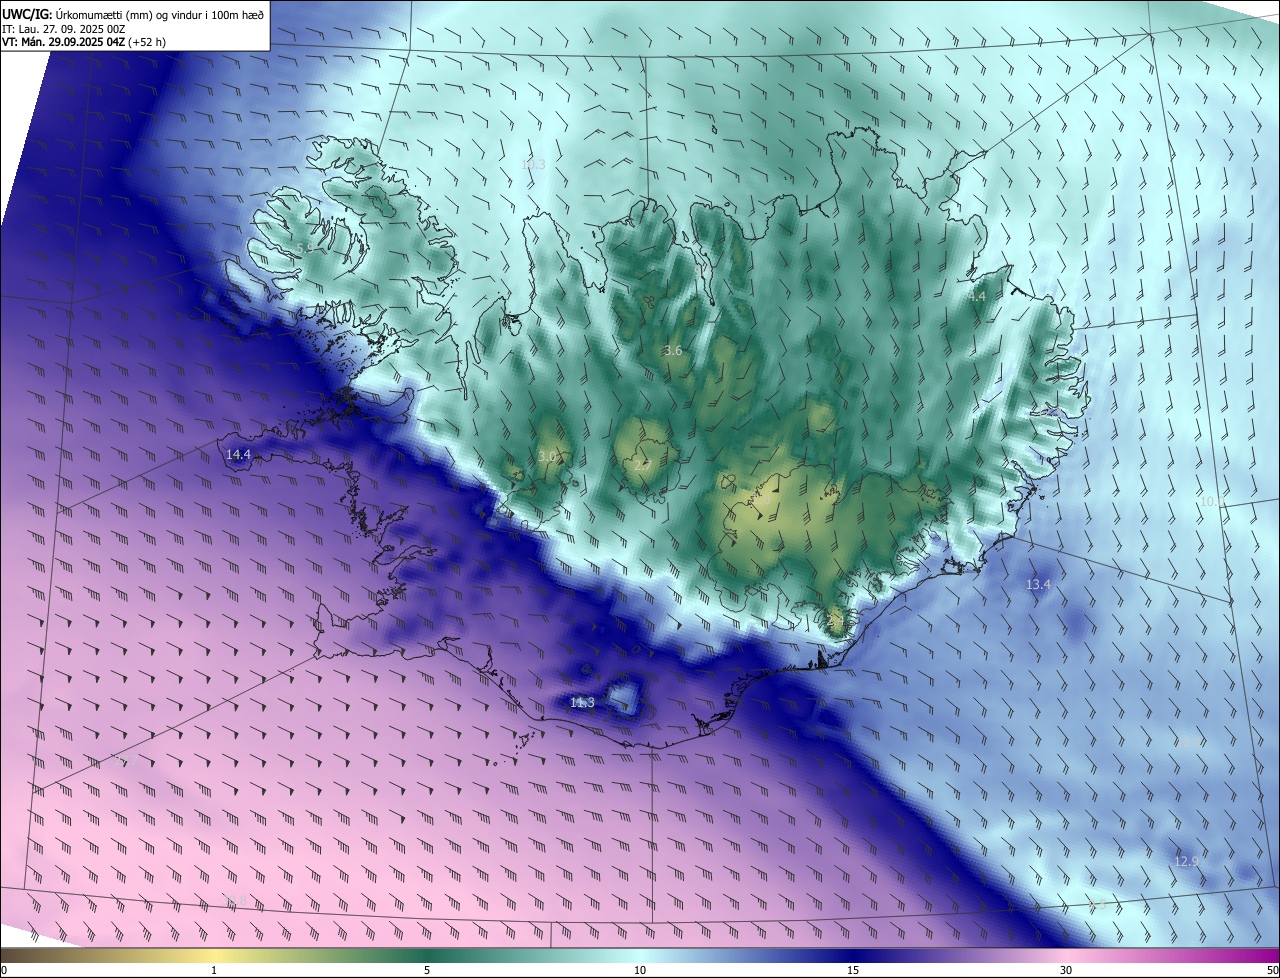Screen dimensions: 1280x978
Task: Click the '30' tick on the color scale
Action: [x=1066, y=970]
